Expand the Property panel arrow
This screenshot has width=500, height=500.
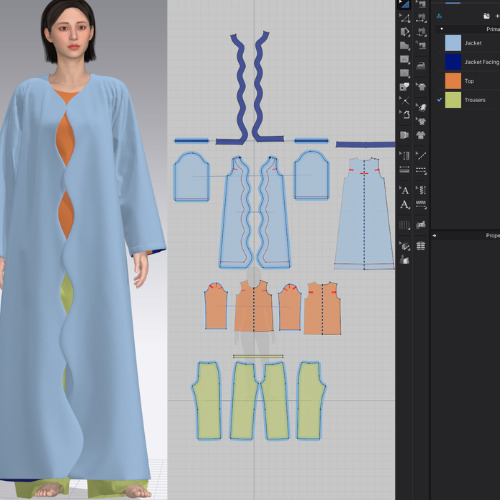pos(434,236)
